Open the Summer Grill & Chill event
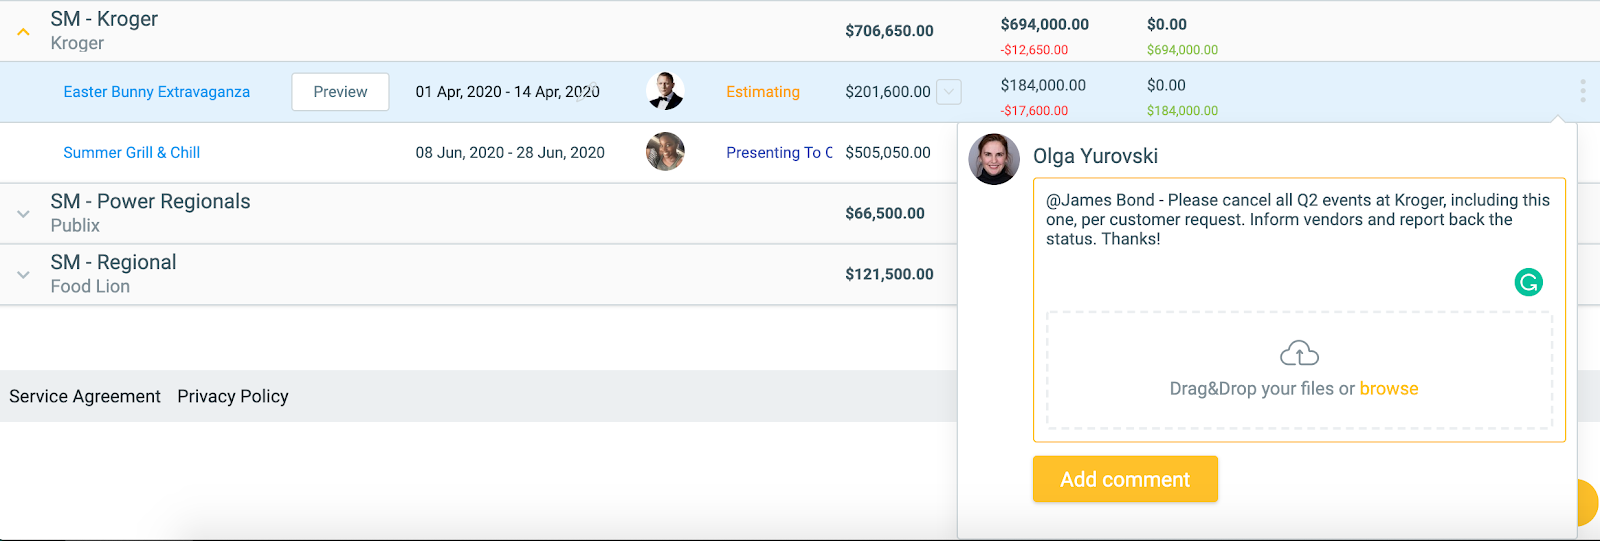 [132, 153]
